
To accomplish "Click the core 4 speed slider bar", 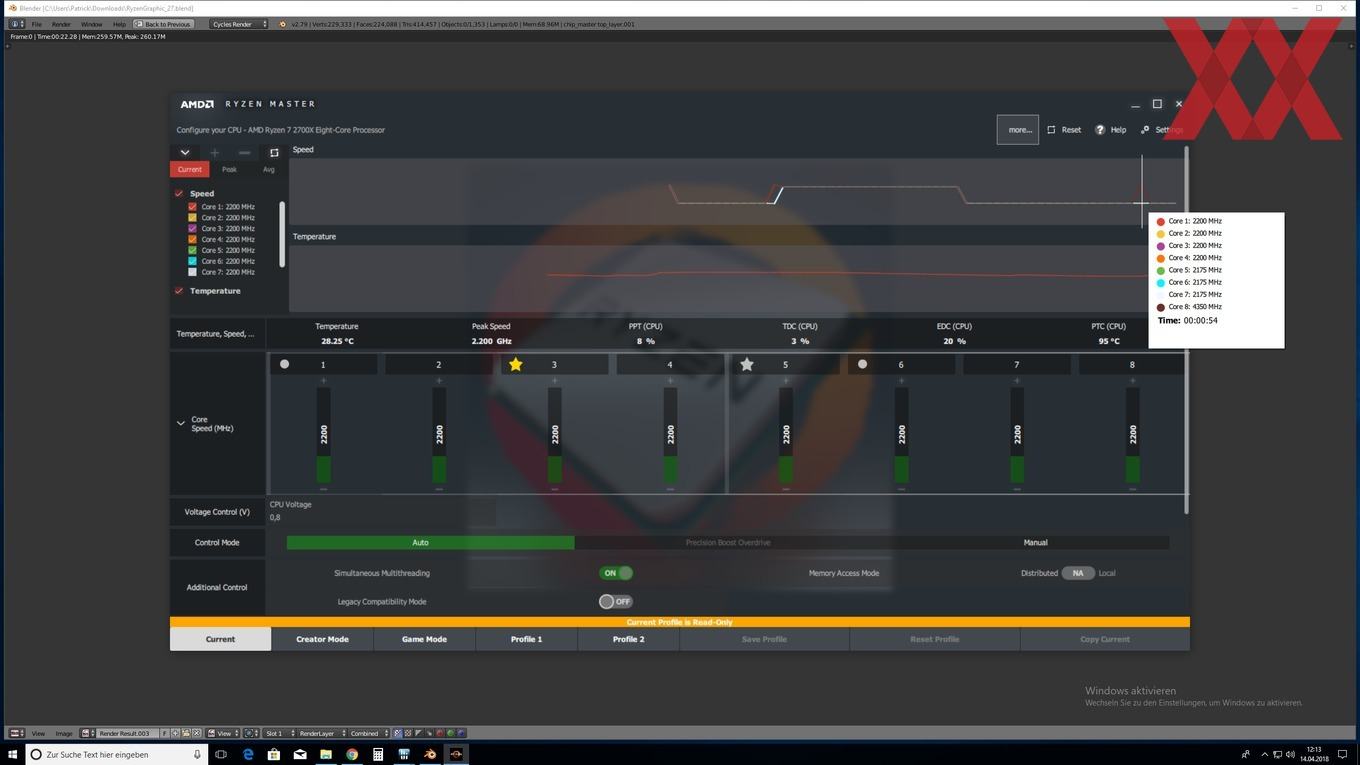I will click(x=670, y=435).
